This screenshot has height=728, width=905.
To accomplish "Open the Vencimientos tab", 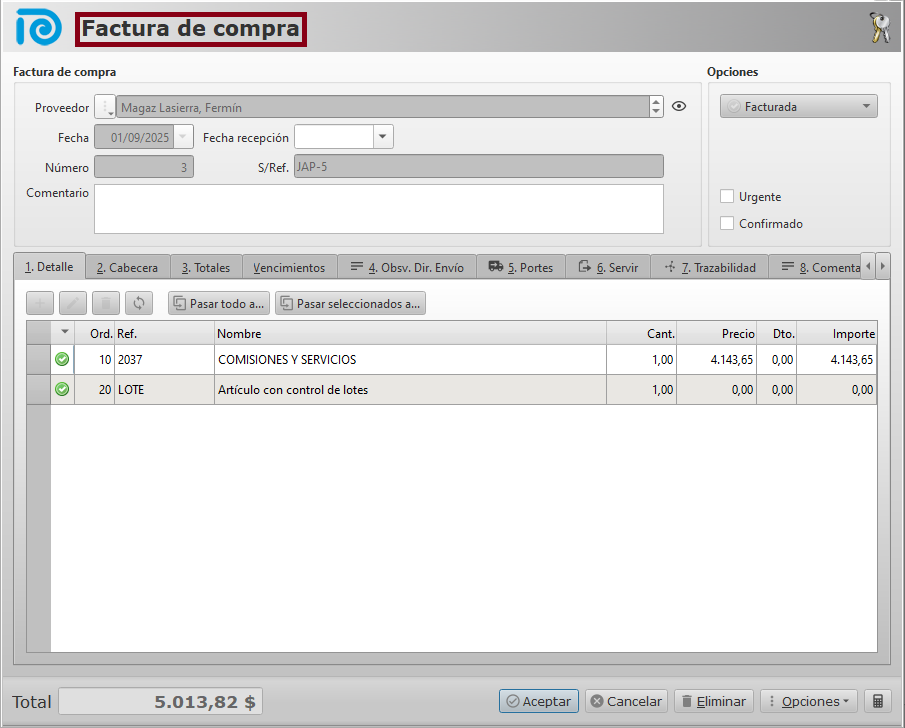I will coord(289,267).
